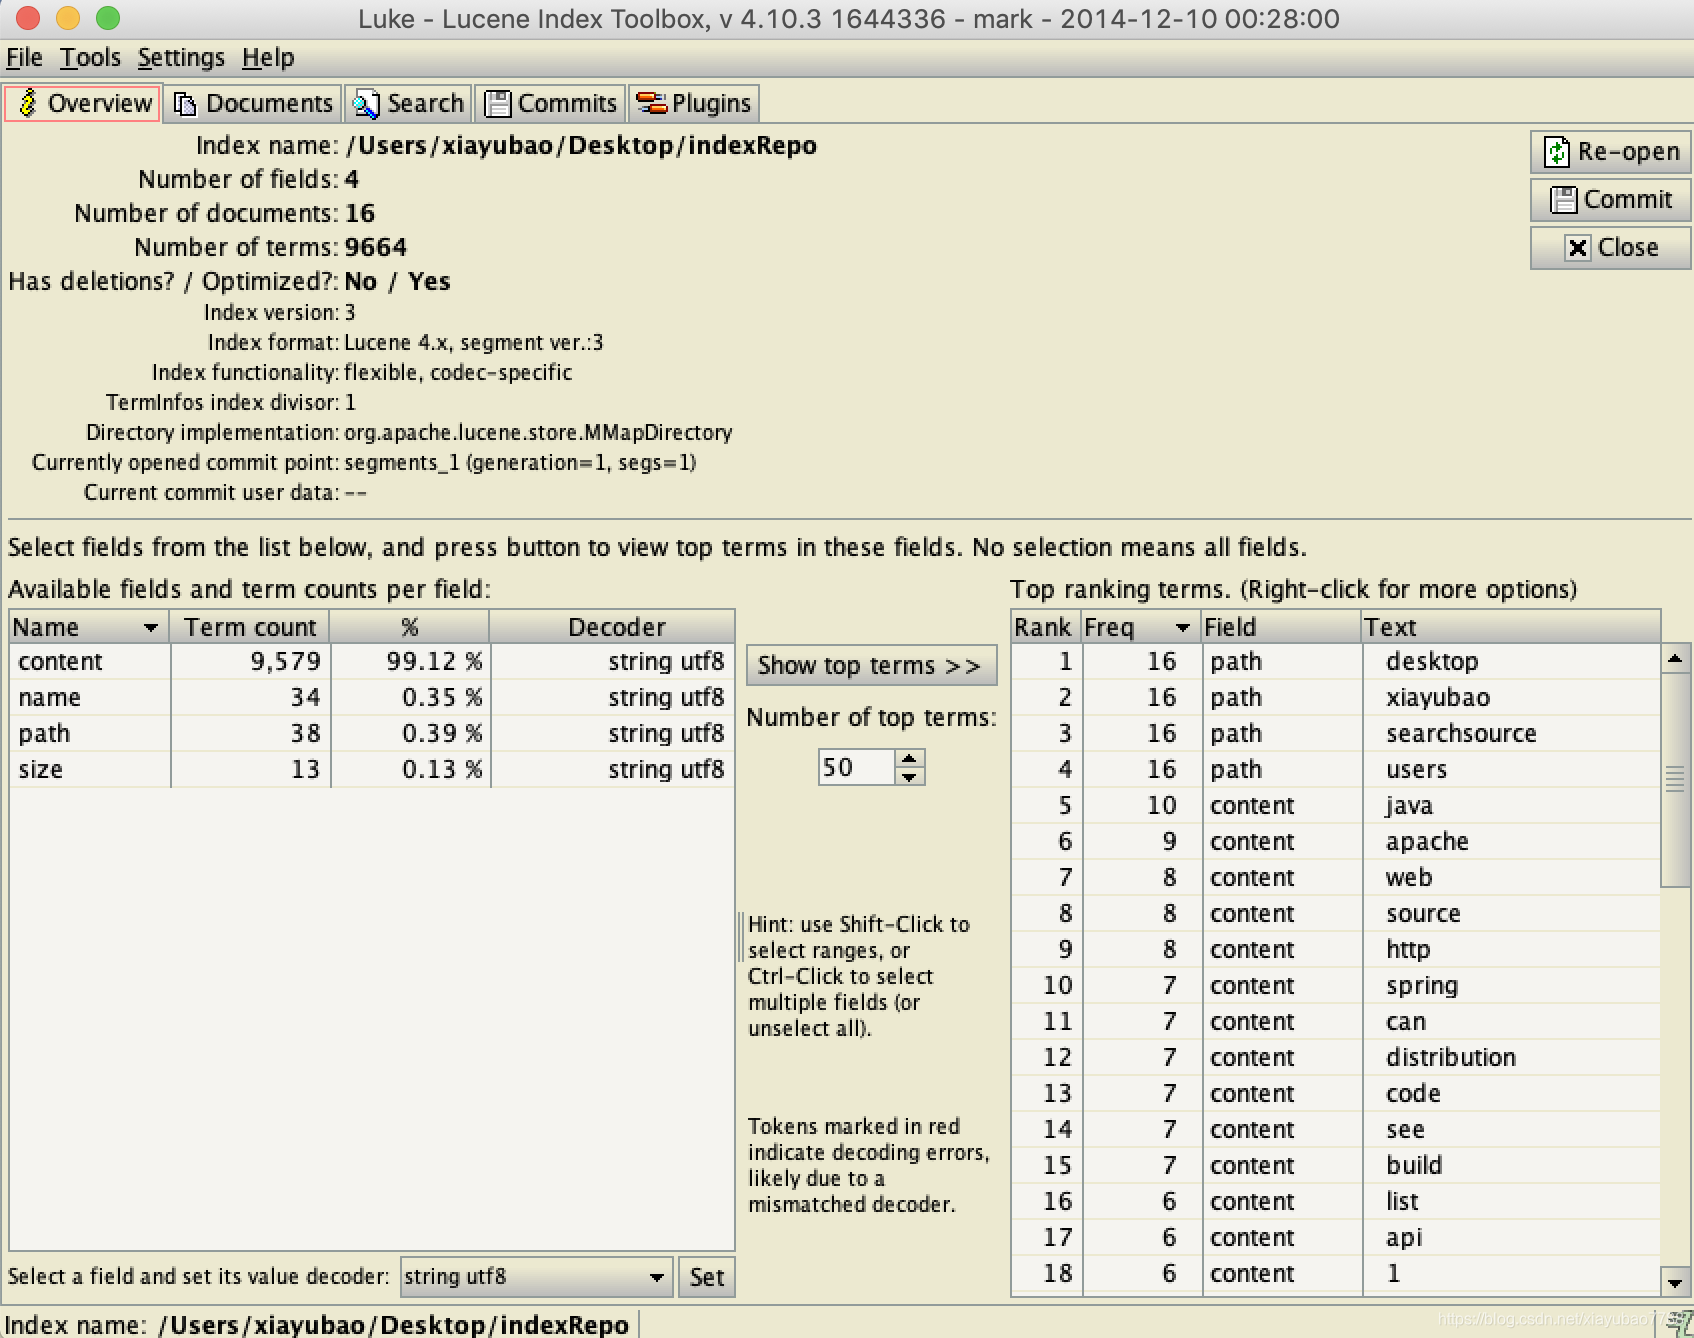Click top terms scrollbar down arrow
Image resolution: width=1694 pixels, height=1338 pixels.
1675,1281
